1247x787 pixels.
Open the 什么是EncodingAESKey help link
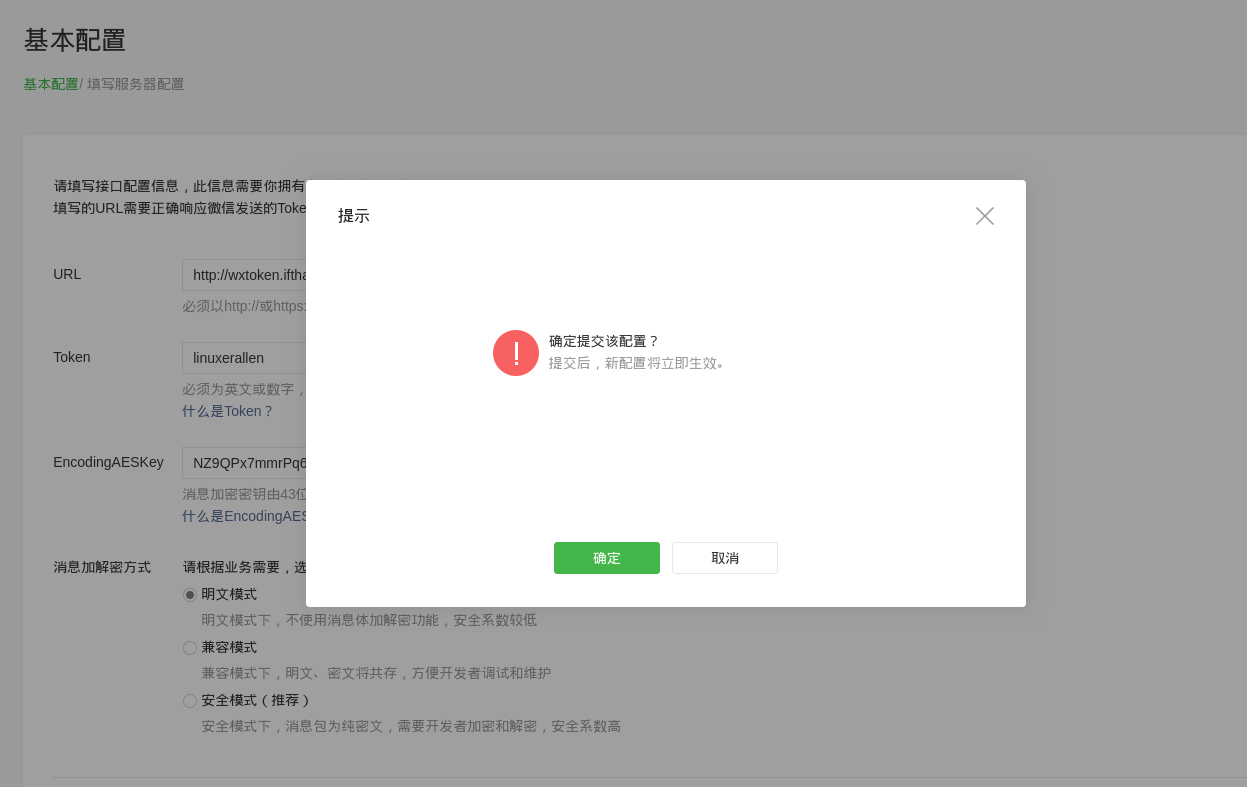click(x=246, y=516)
